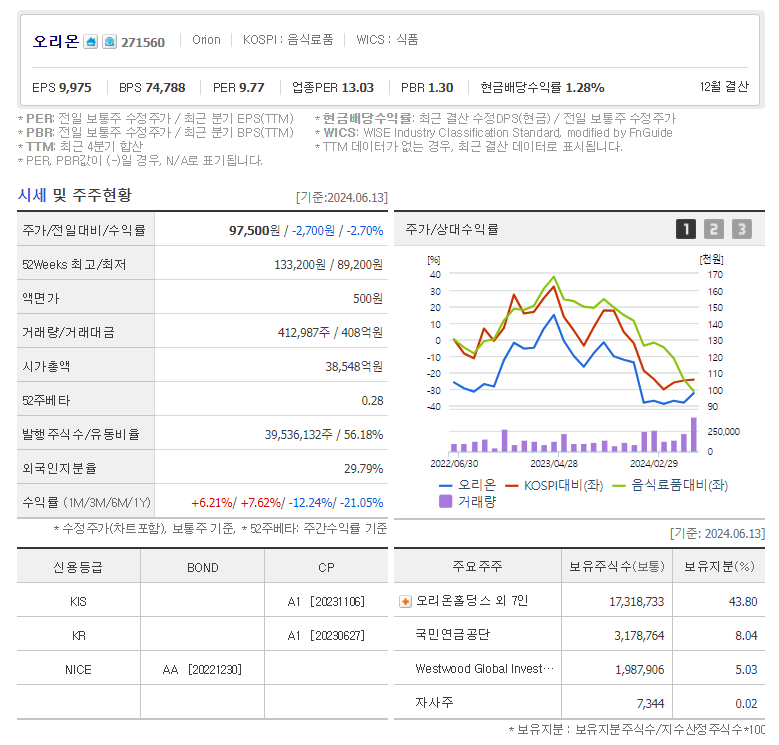
Task: Click the WICS : 식품 classification
Action: tap(388, 40)
